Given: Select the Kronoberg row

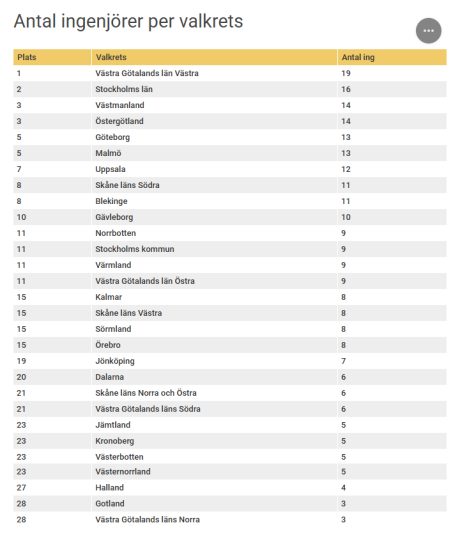Looking at the screenshot, I should coord(230,441).
